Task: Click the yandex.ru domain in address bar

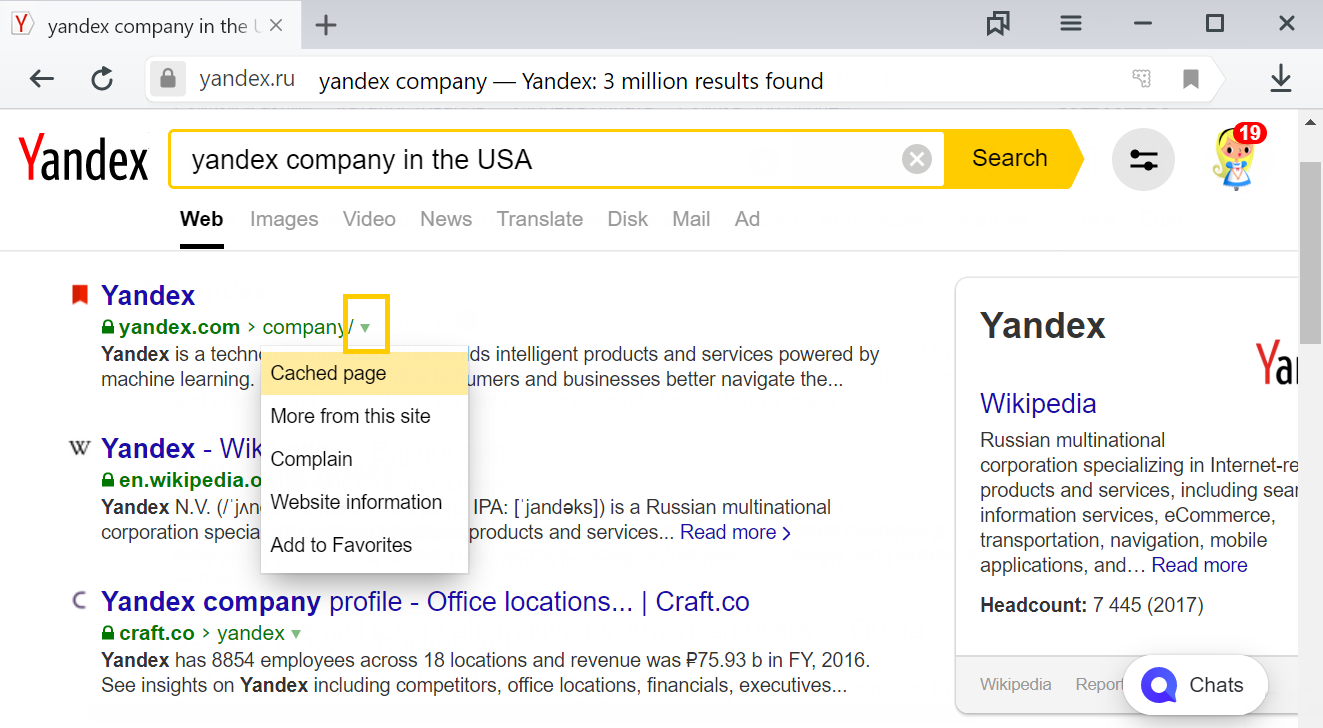Action: pos(247,80)
